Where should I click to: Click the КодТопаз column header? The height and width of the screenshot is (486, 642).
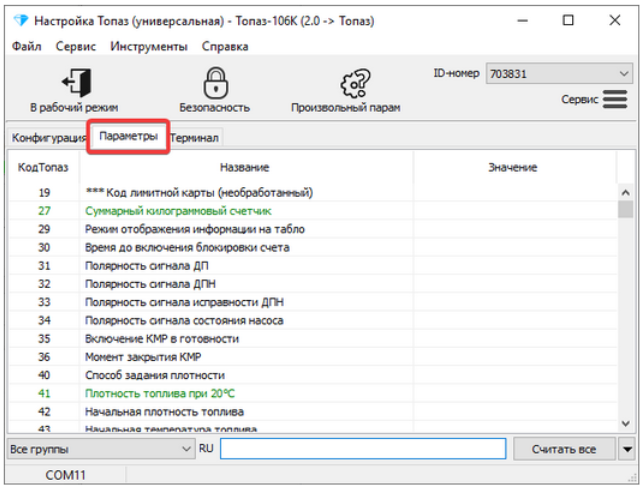point(43,167)
